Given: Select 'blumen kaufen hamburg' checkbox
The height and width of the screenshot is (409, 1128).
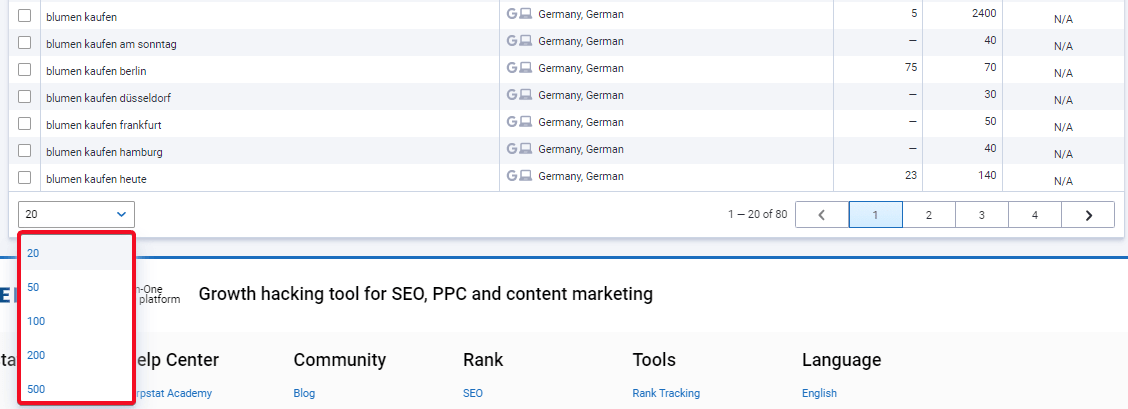Looking at the screenshot, I should (24, 150).
